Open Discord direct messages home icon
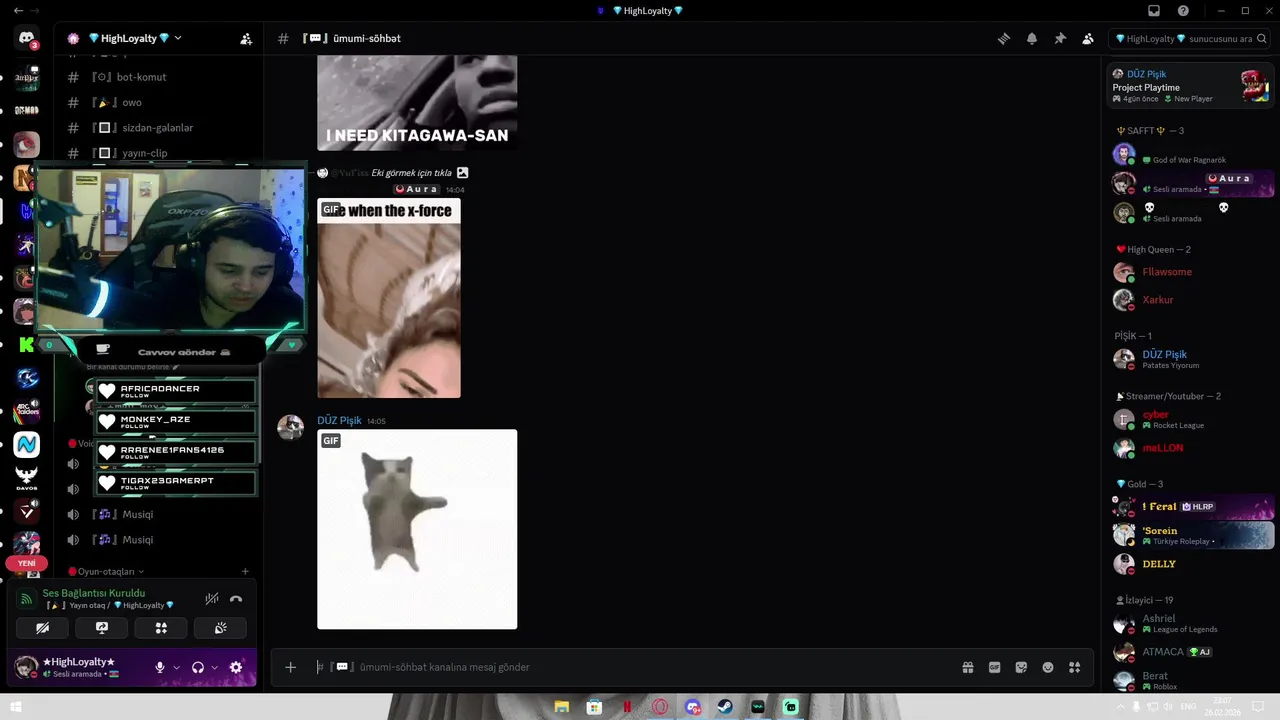The image size is (1280, 720). (x=27, y=39)
